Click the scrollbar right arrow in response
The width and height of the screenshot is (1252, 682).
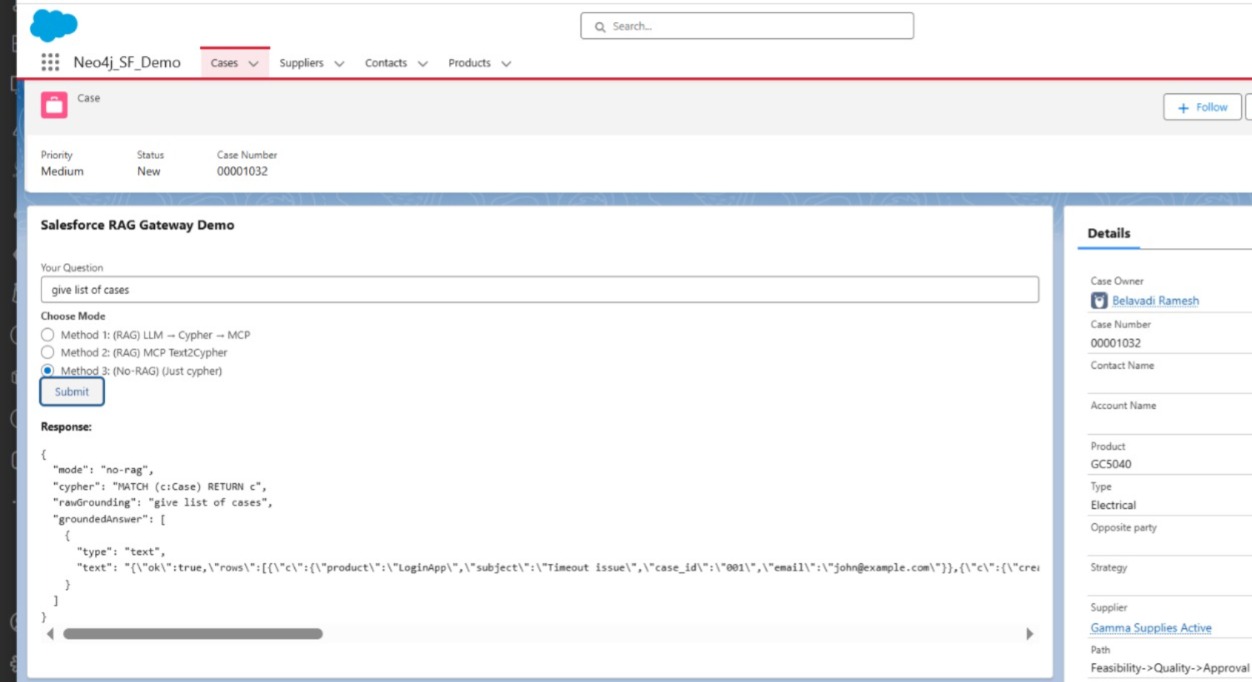pyautogui.click(x=1030, y=634)
